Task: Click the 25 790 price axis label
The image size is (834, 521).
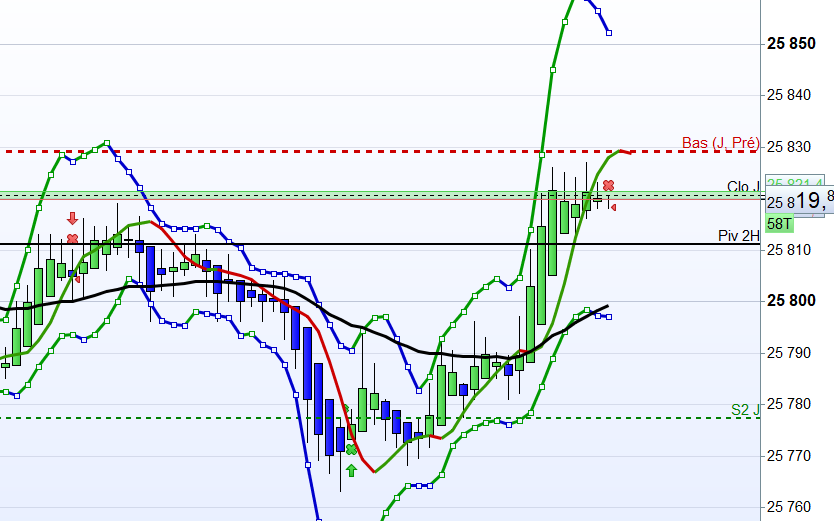Action: (789, 353)
